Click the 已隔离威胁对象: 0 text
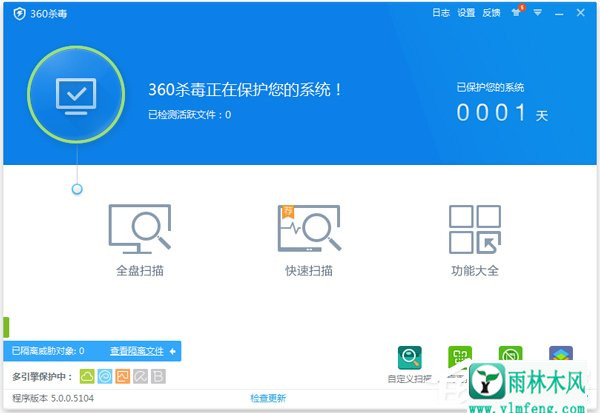600x413 pixels. pos(48,351)
